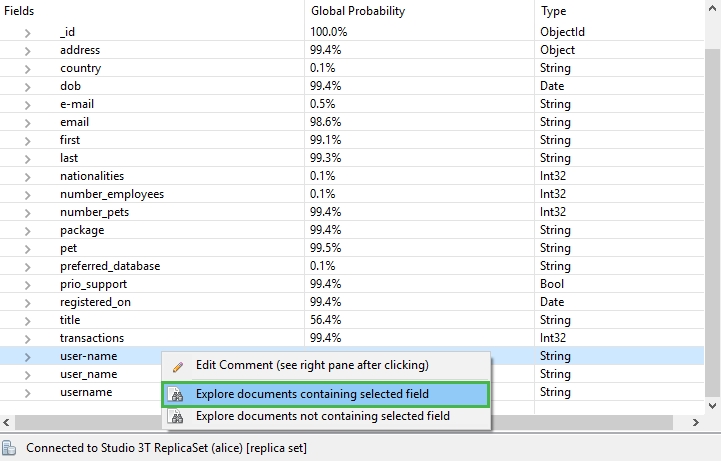
Task: Select the user_name field name
Action: pyautogui.click(x=89, y=375)
